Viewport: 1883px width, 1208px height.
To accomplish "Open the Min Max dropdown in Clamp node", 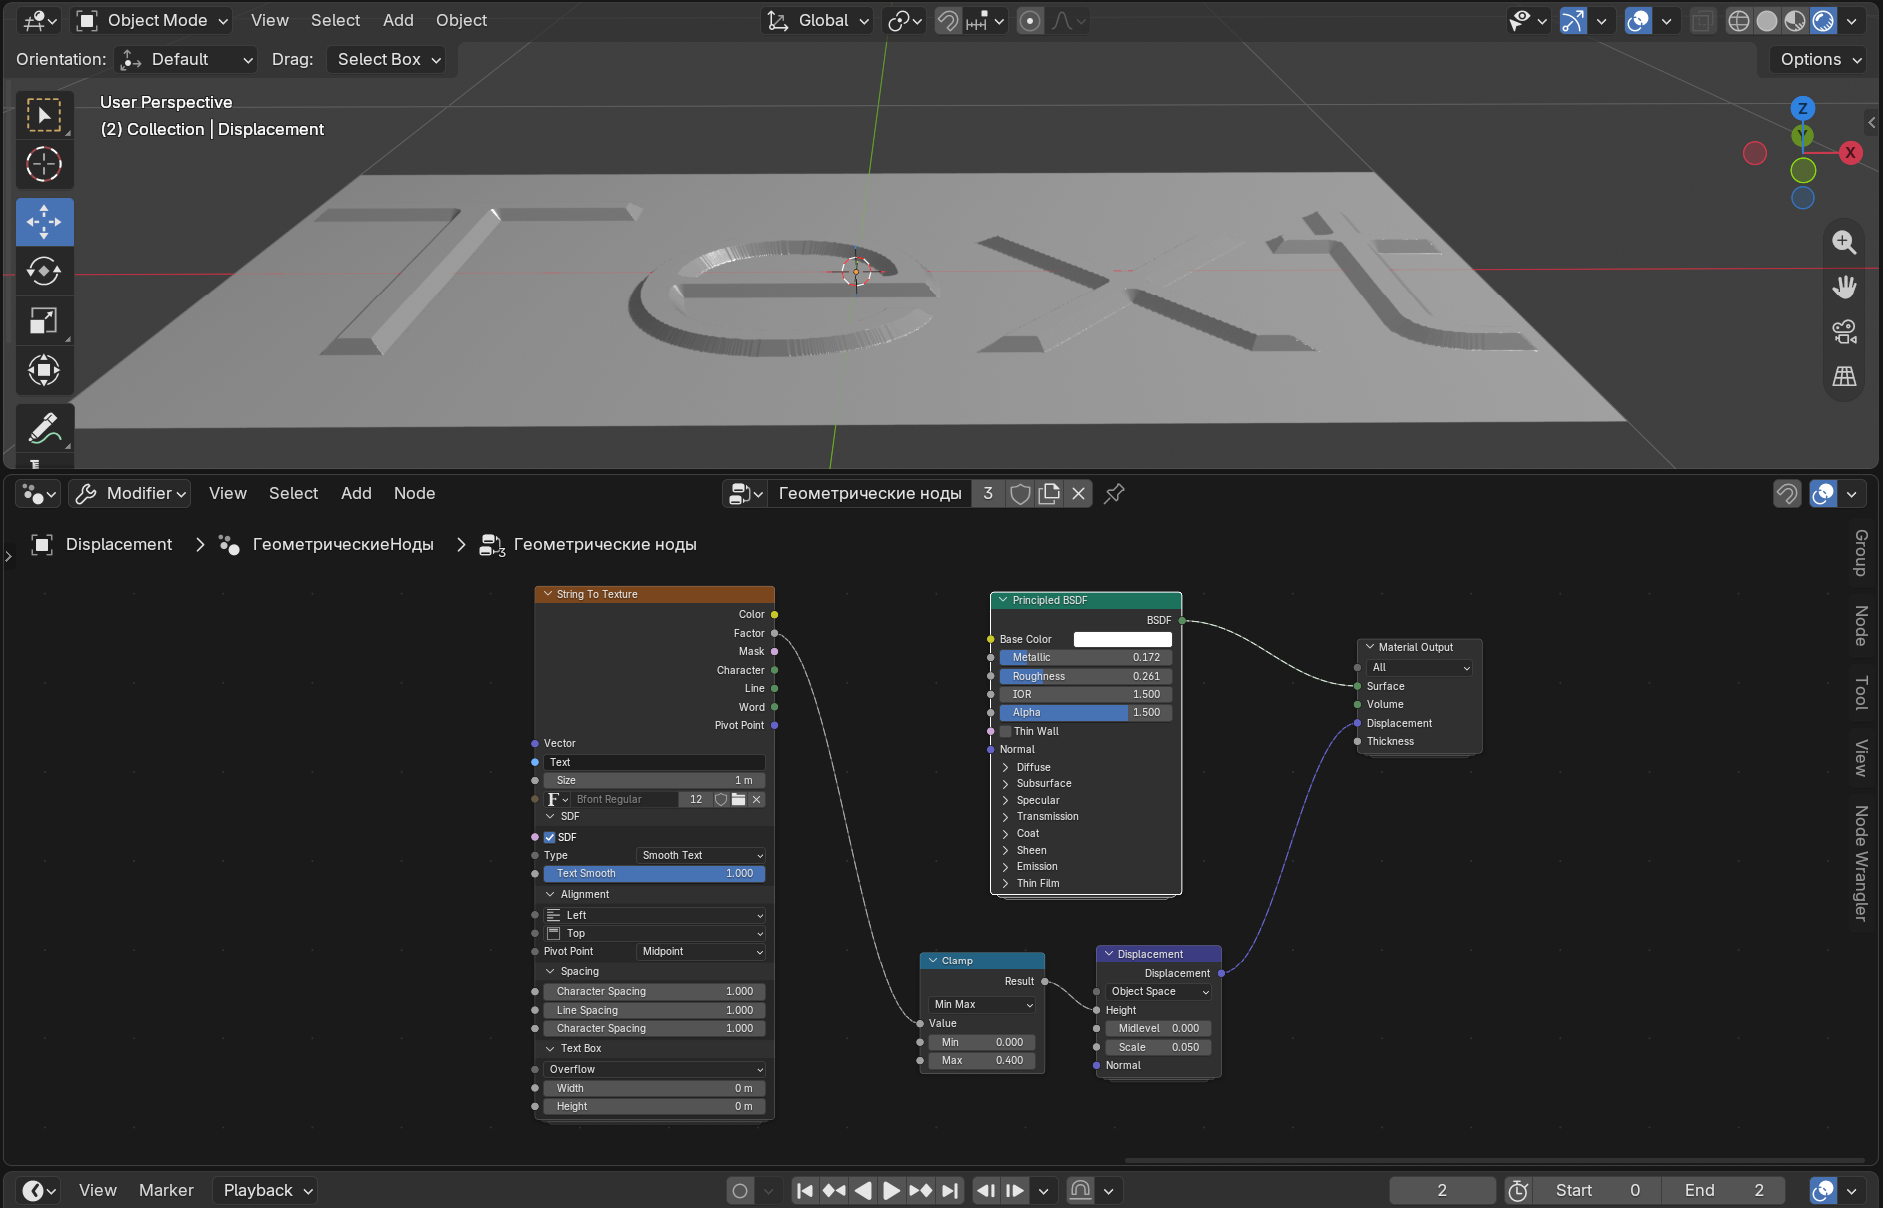I will pos(982,1004).
